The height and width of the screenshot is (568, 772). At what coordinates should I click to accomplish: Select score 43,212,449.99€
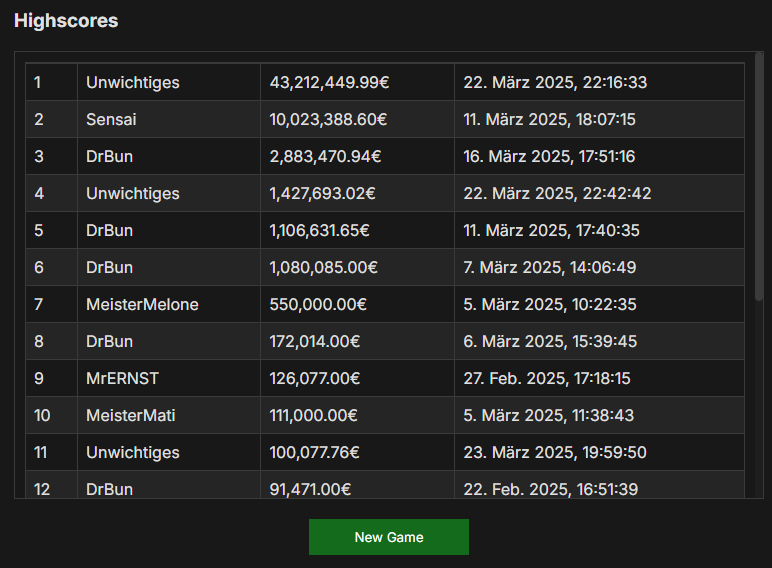(329, 82)
